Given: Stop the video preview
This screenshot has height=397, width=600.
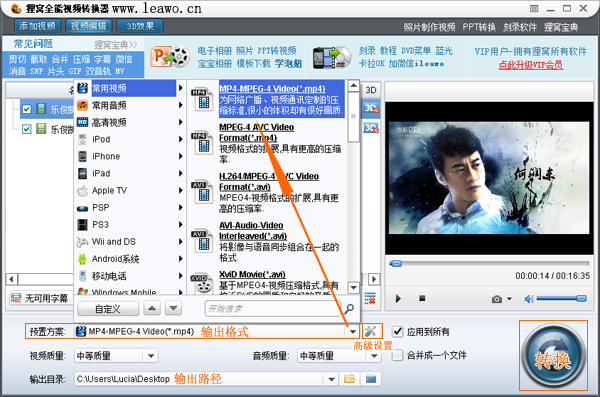Looking at the screenshot, I should pos(422,298).
